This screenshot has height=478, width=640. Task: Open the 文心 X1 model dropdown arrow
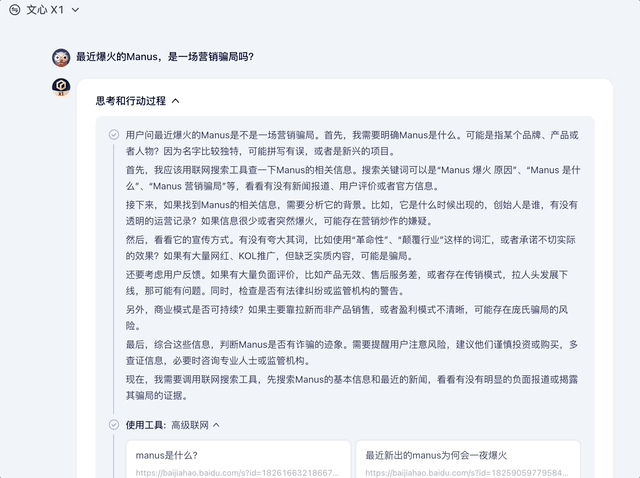(x=76, y=10)
